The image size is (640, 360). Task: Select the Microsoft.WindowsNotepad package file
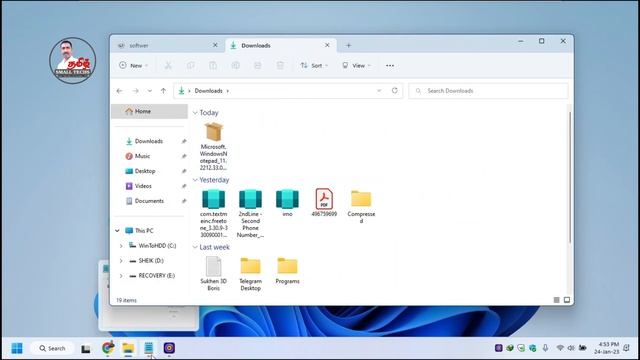213,146
